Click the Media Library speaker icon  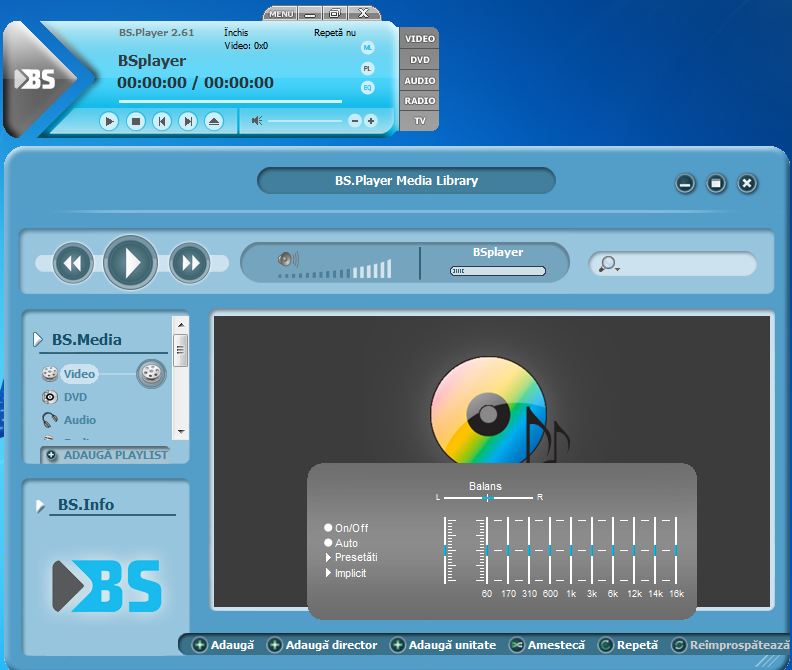(288, 259)
